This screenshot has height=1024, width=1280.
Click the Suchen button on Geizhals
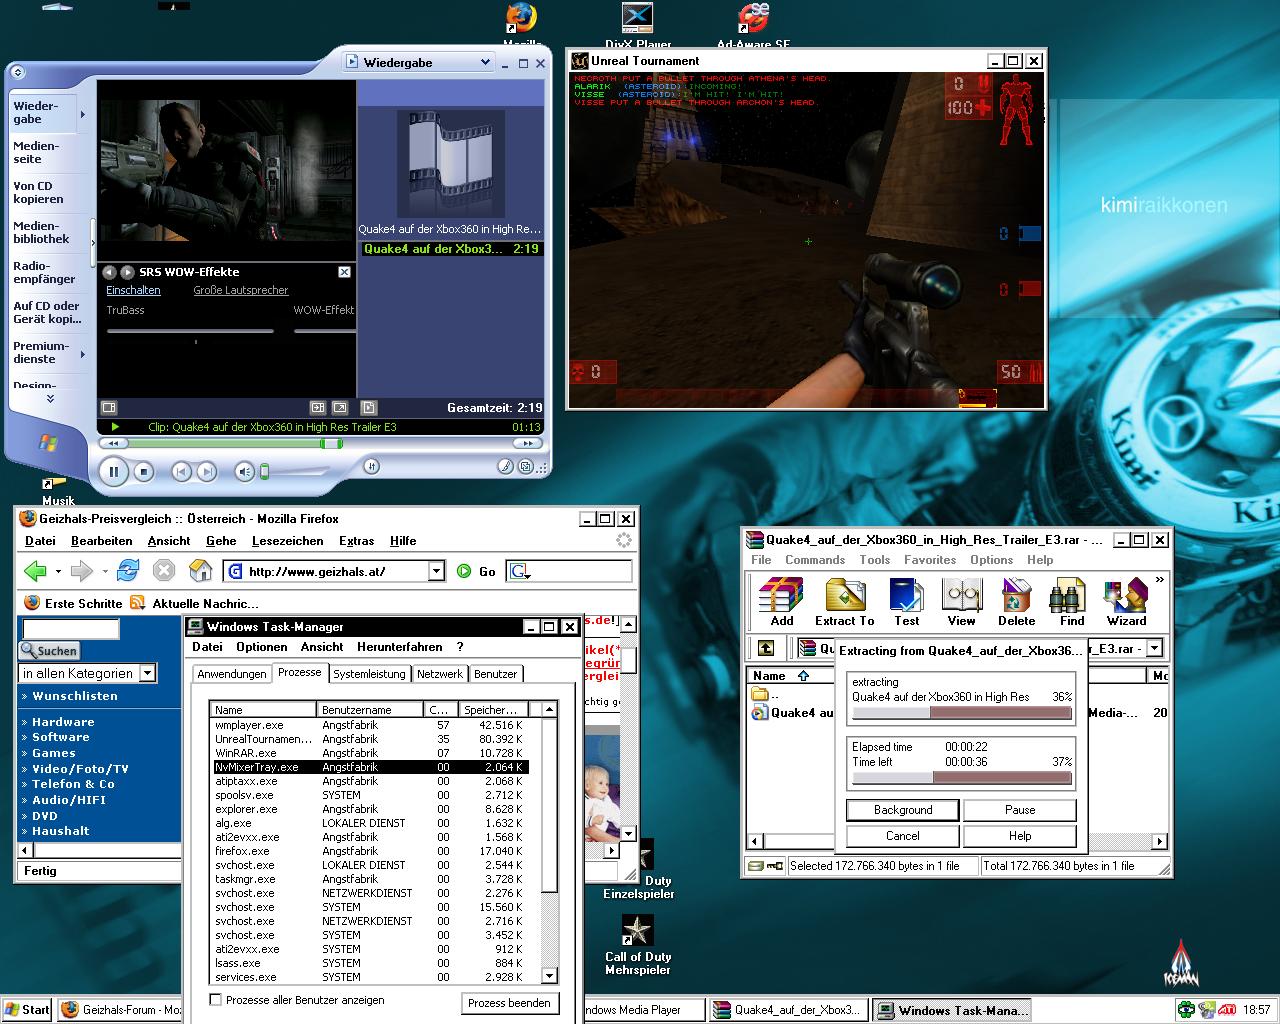click(x=50, y=651)
